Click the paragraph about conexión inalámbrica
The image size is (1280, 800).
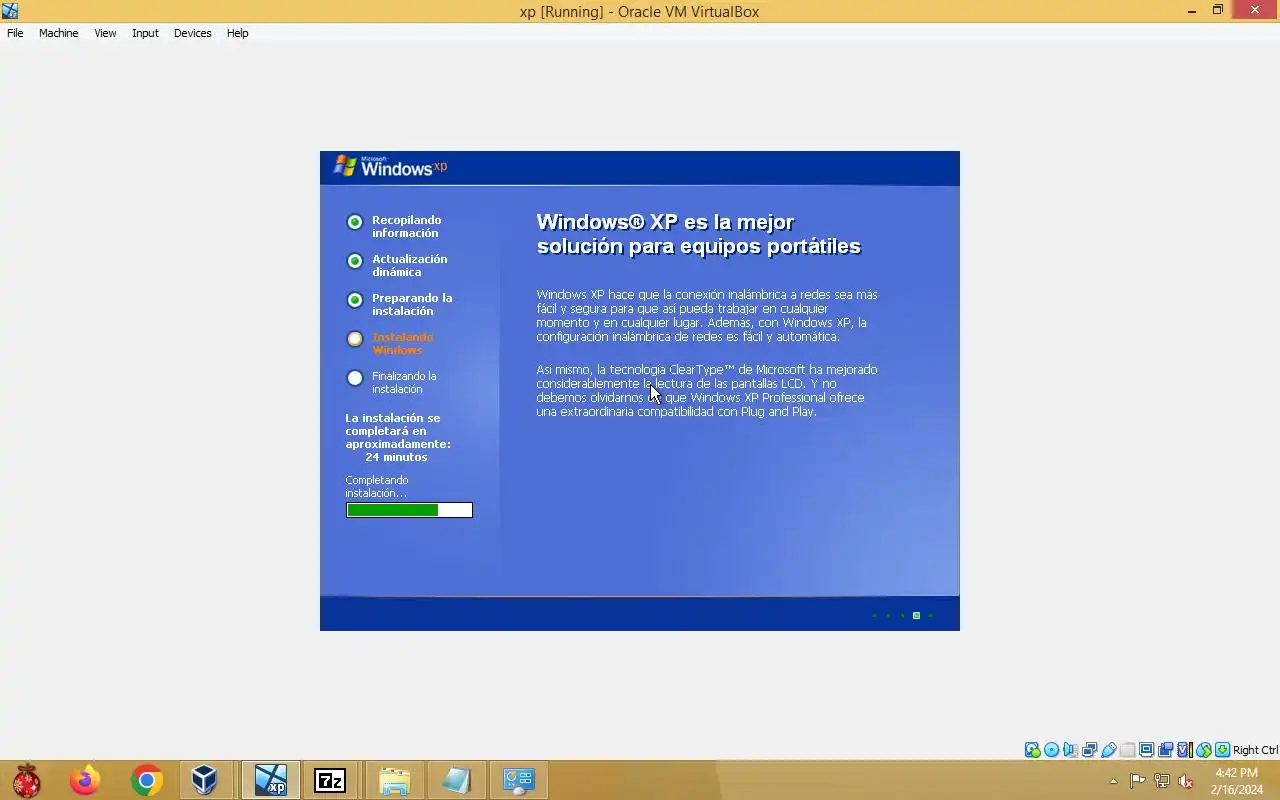707,316
